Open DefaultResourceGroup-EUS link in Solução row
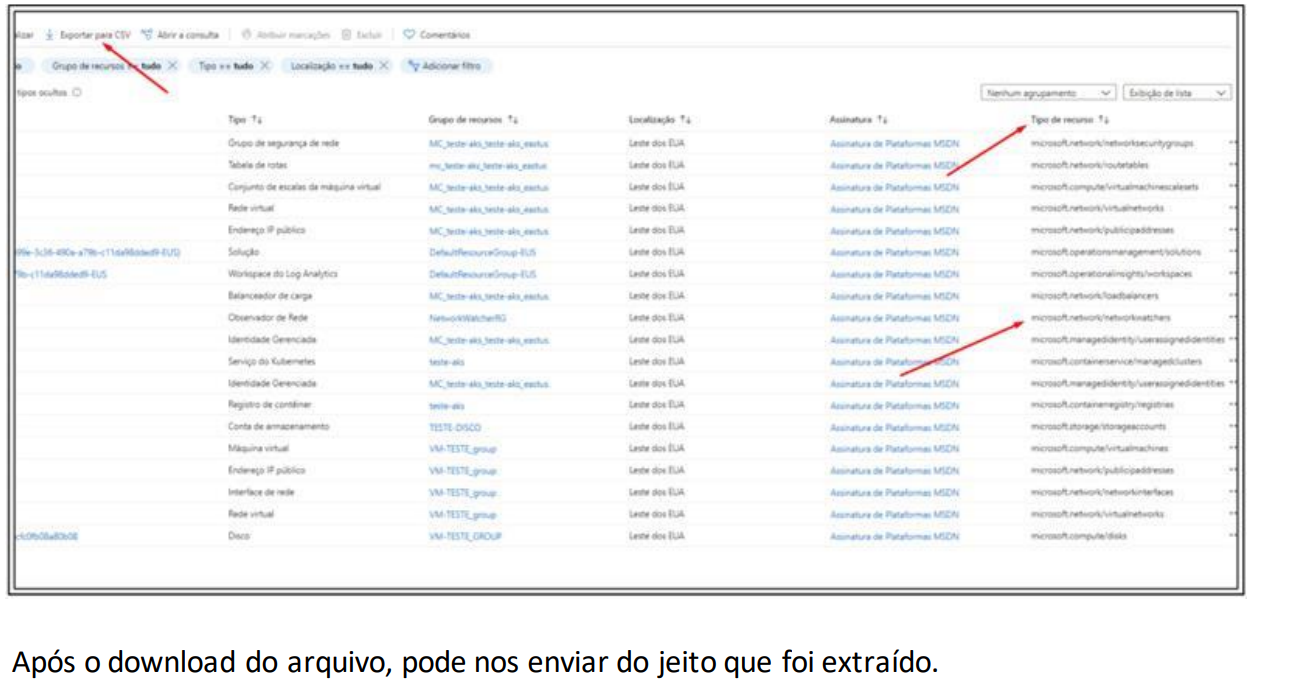 pos(482,252)
